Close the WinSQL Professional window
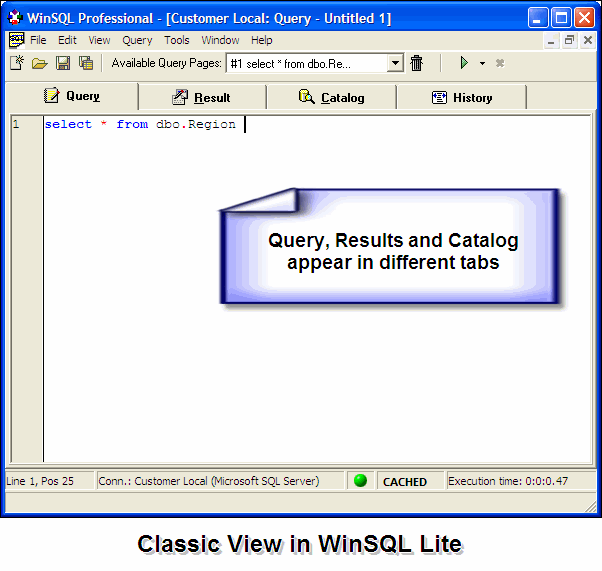Image resolution: width=602 pixels, height=571 pixels. pyautogui.click(x=584, y=18)
